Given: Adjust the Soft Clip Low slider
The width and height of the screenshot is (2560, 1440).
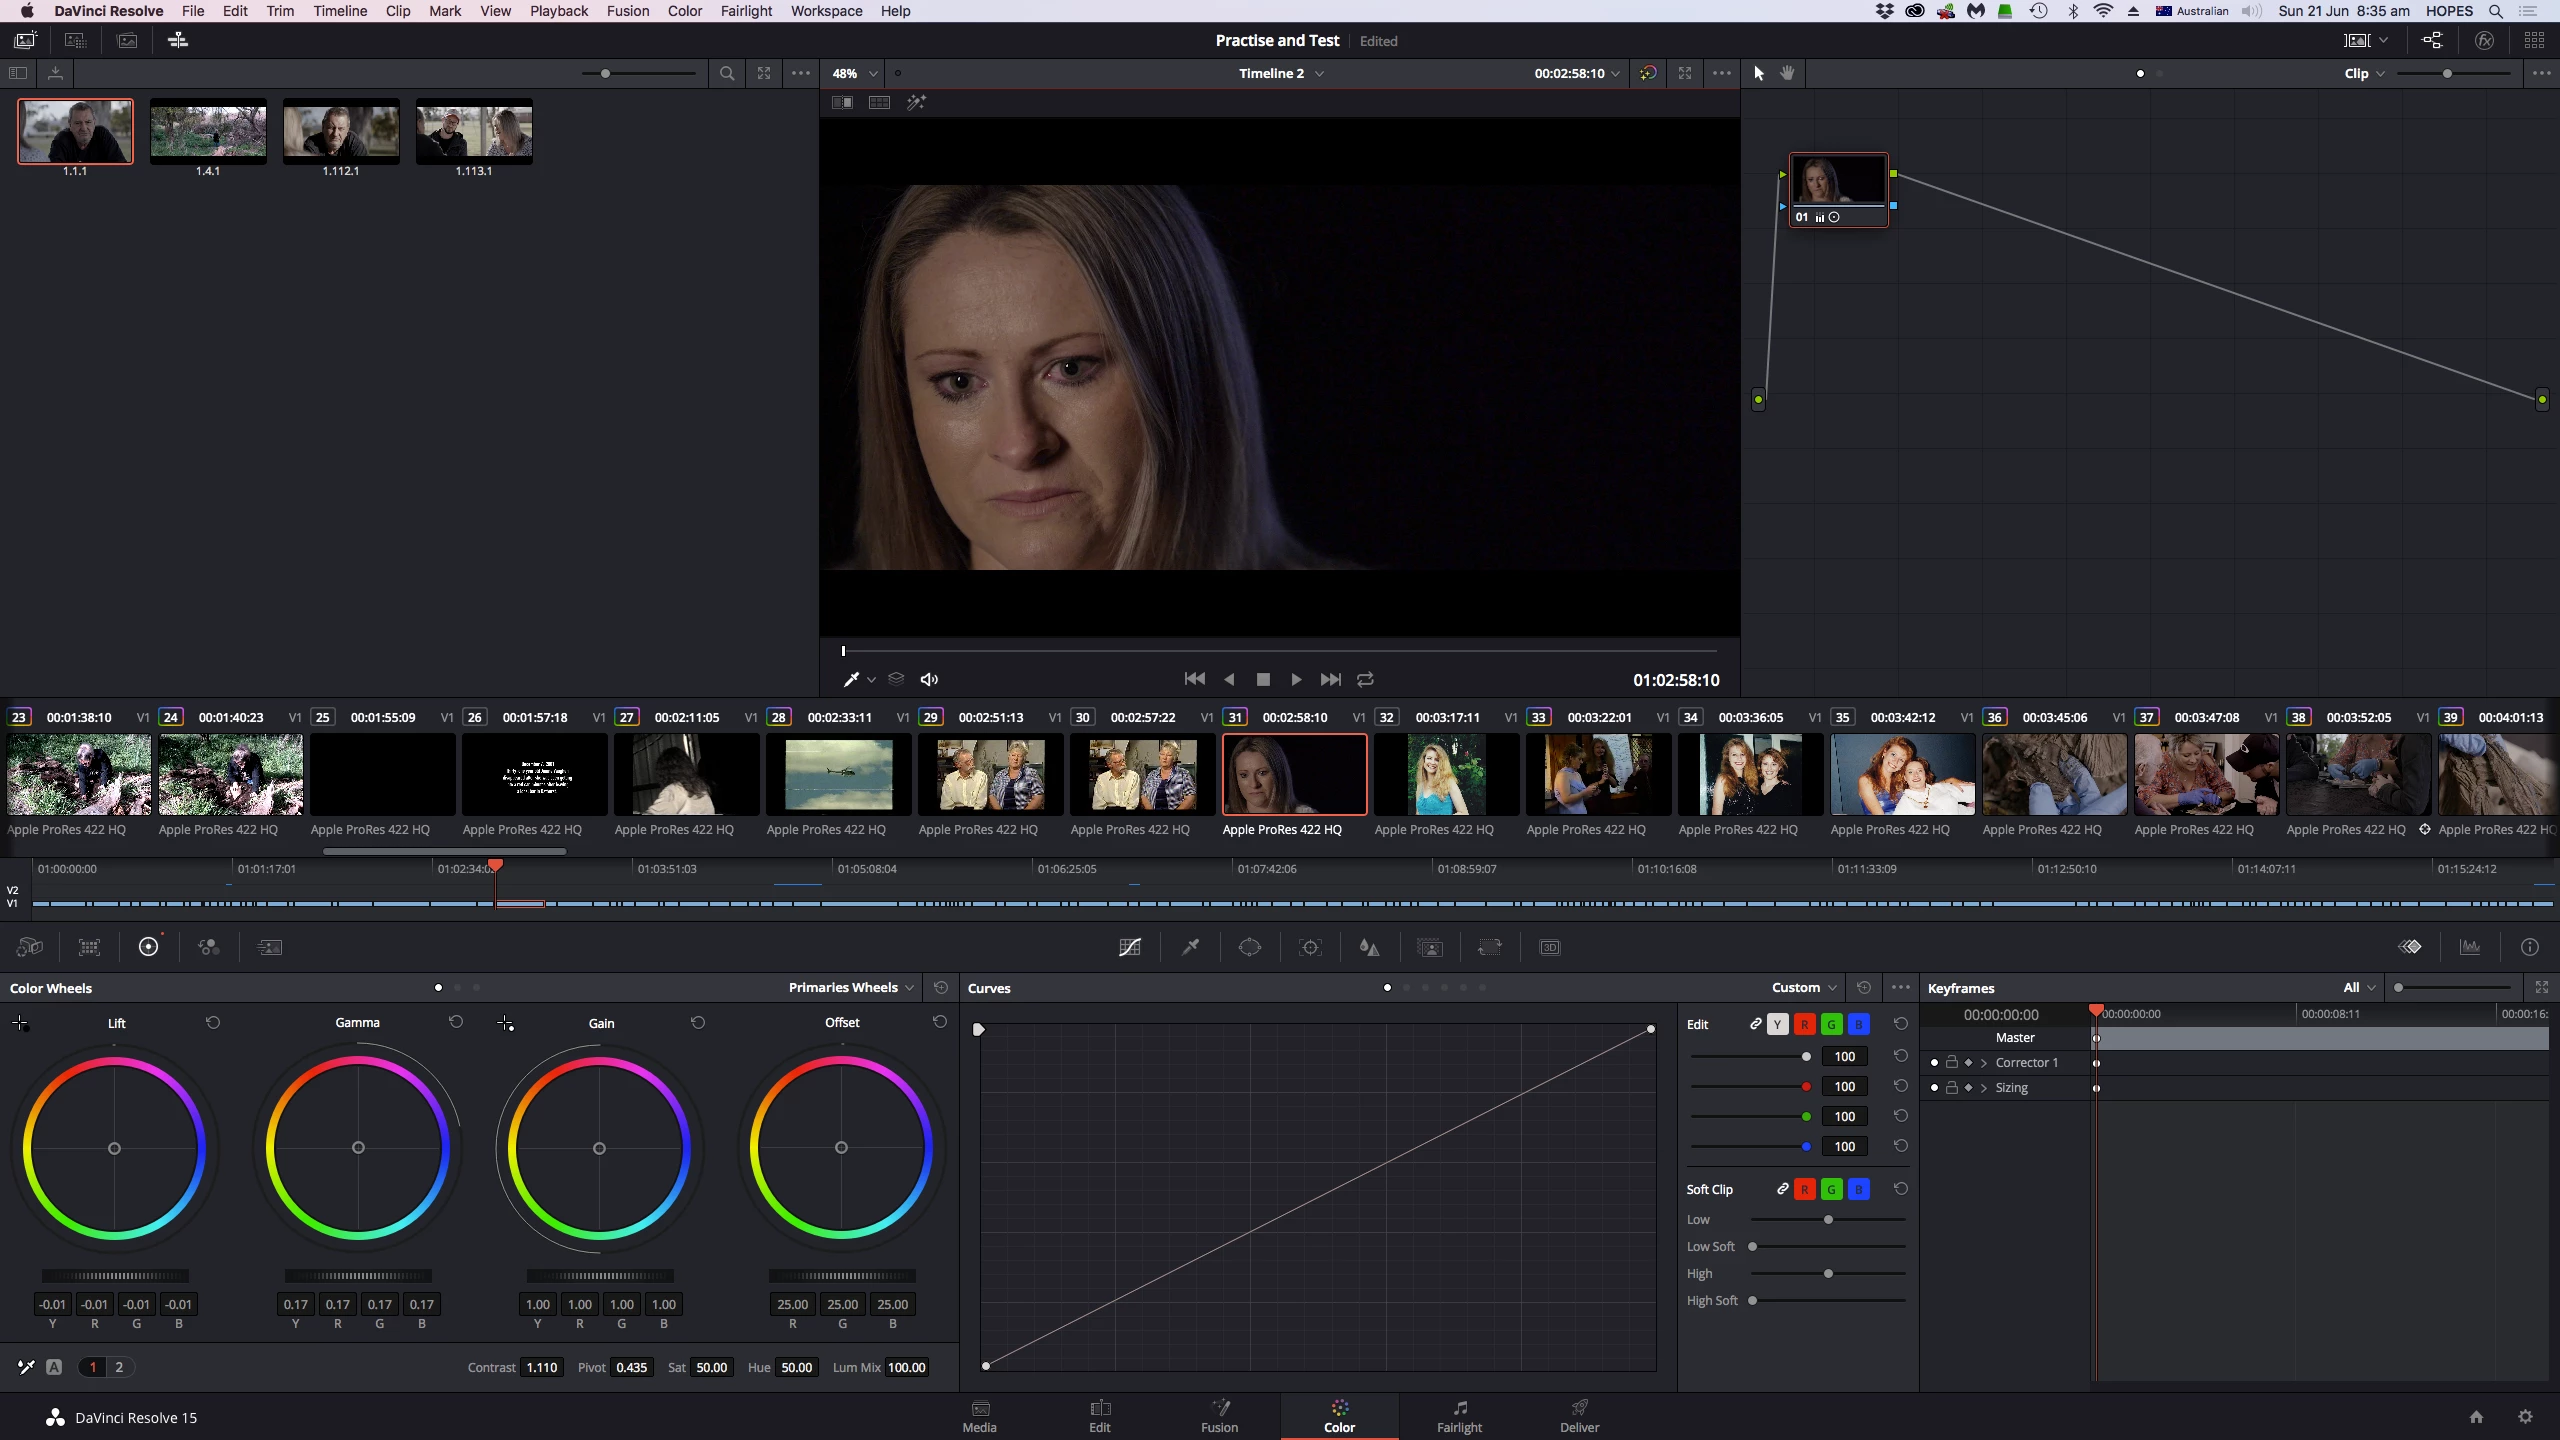Looking at the screenshot, I should (1828, 1219).
